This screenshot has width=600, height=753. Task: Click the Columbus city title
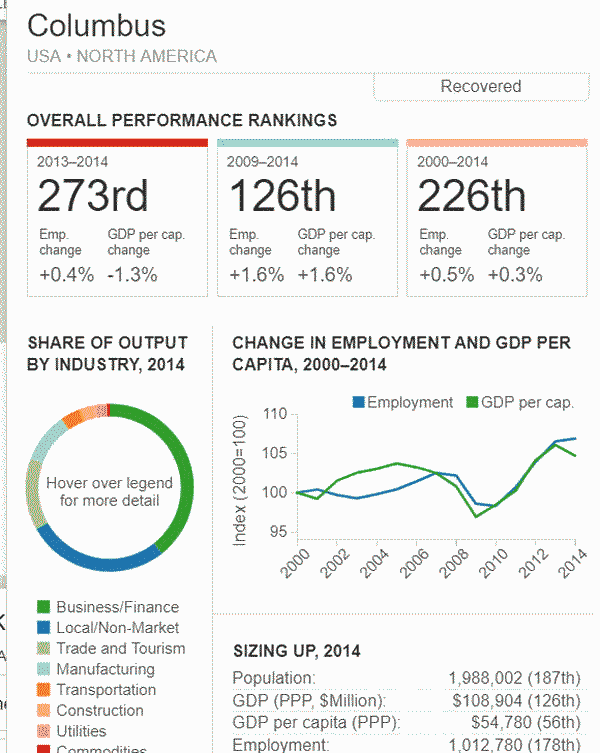[97, 25]
